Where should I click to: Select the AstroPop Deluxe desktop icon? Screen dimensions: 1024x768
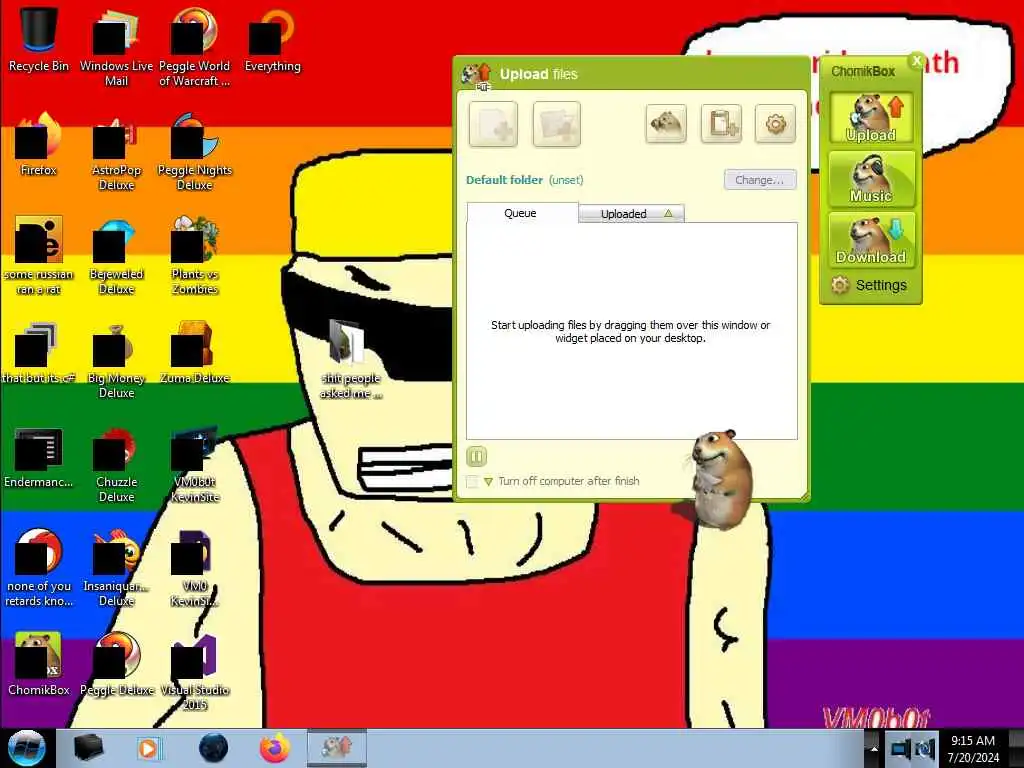(x=116, y=152)
